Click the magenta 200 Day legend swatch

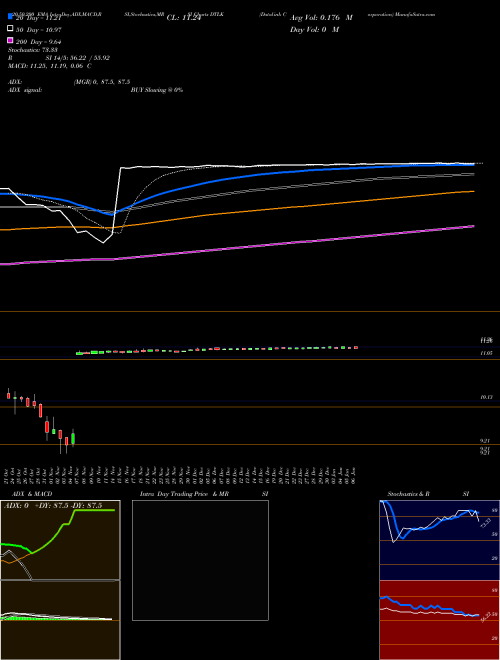(10, 41)
